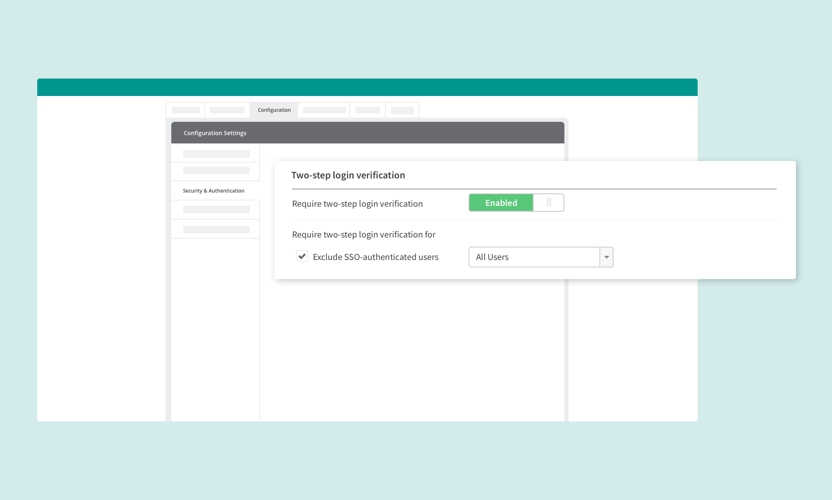Screen dimensions: 832x500
Task: Choose the last placeholder item in the sidebar
Action: pyautogui.click(x=216, y=229)
